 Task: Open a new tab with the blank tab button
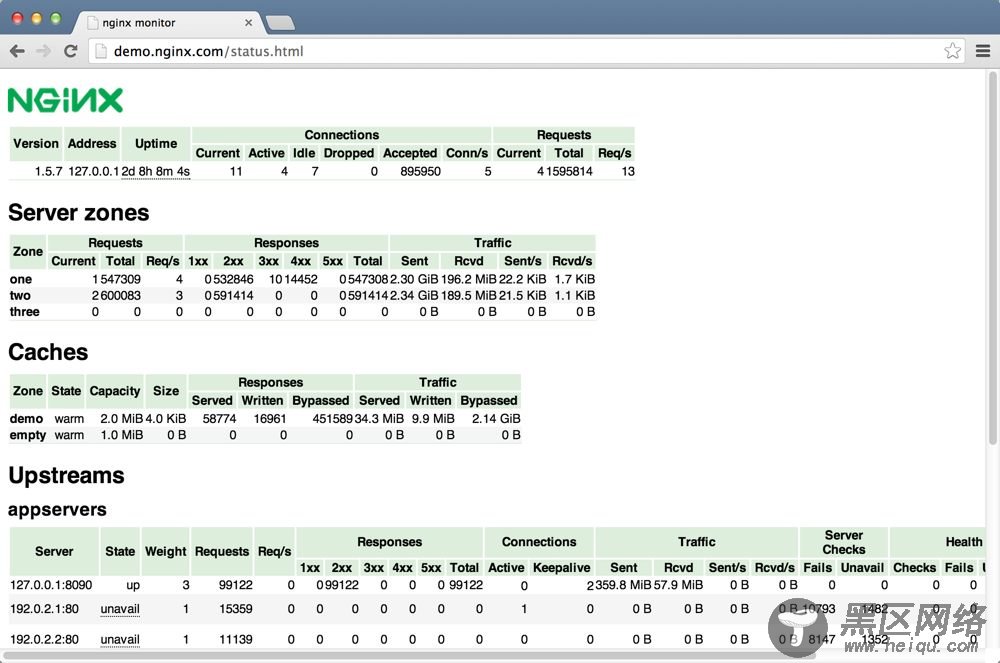(x=280, y=24)
